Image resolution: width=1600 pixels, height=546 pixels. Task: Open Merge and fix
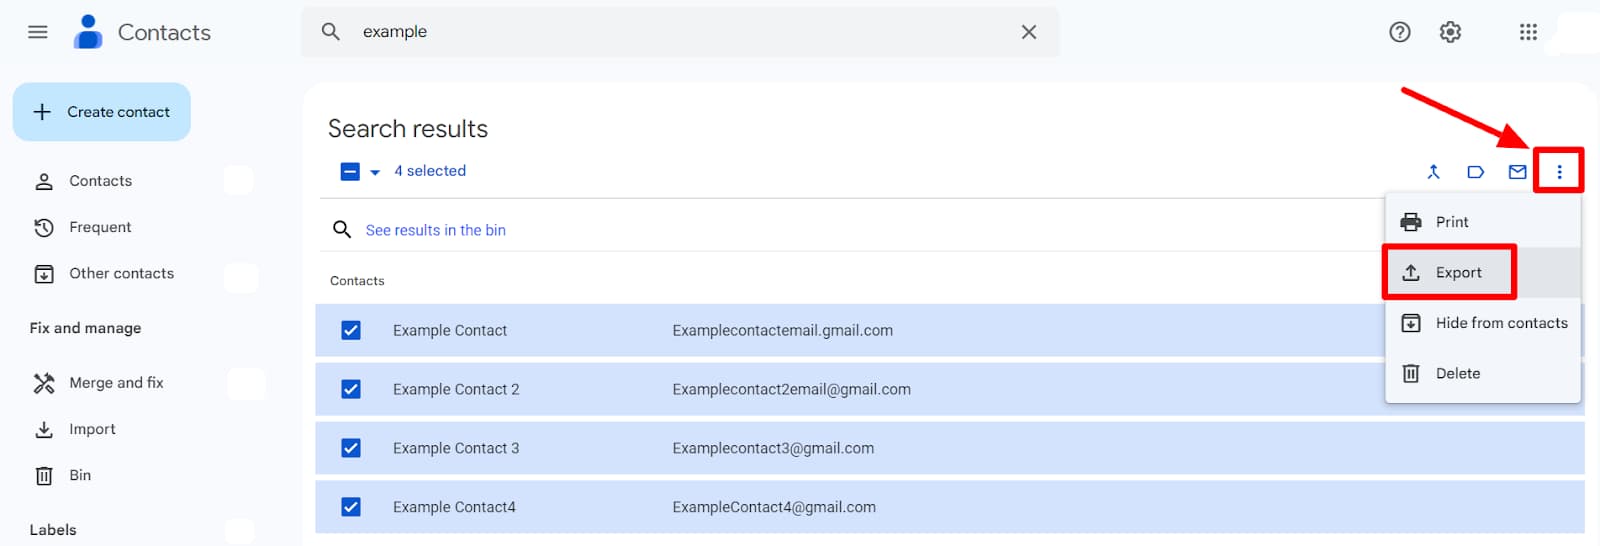pos(116,382)
